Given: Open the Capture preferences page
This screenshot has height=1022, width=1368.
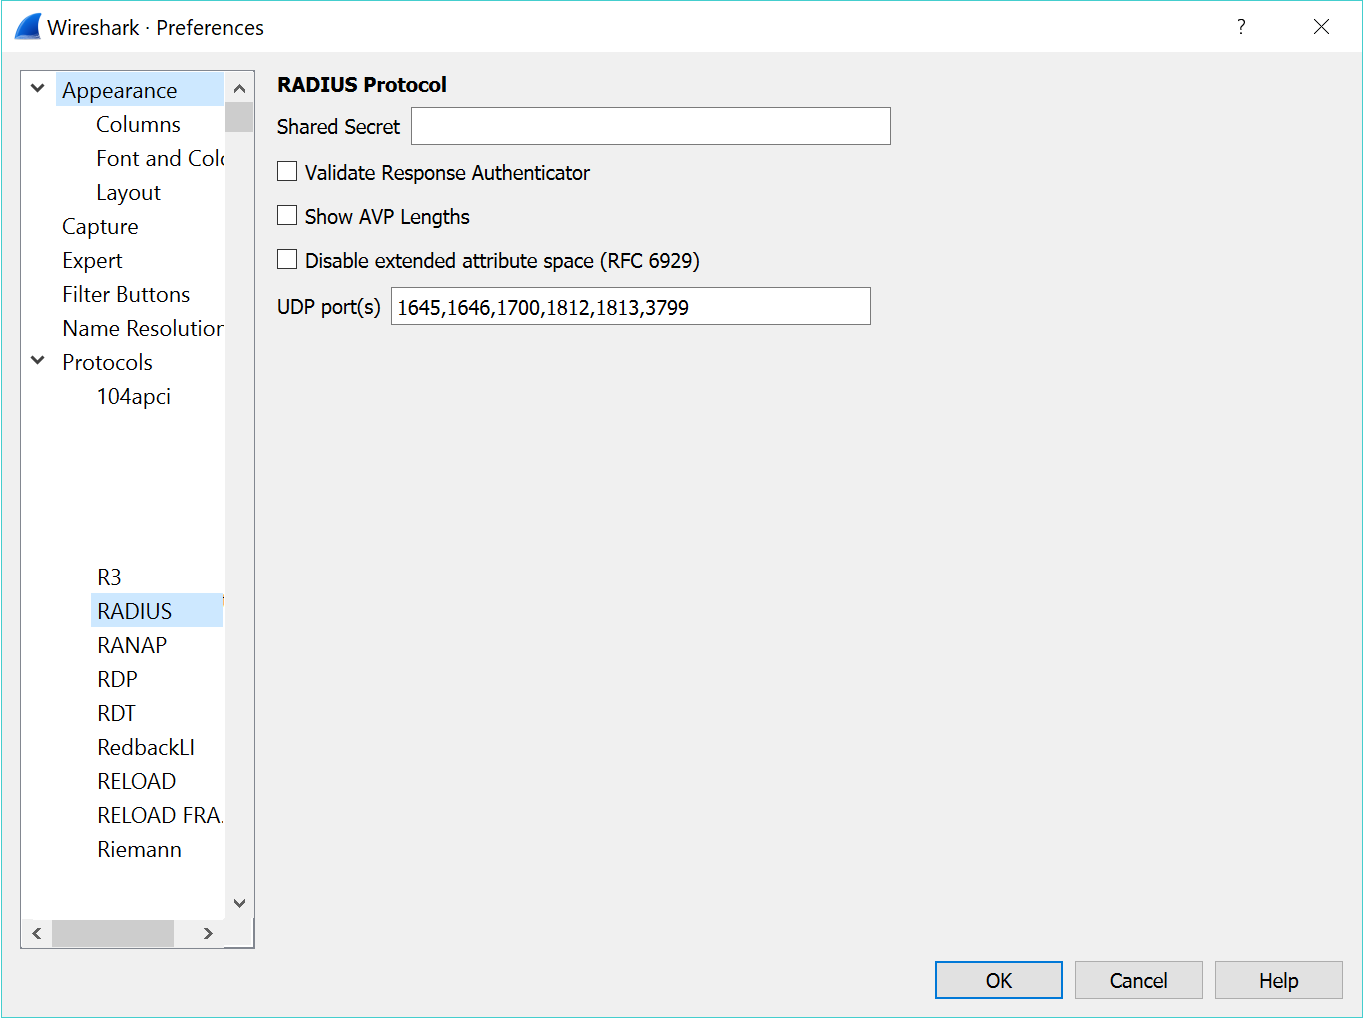Looking at the screenshot, I should point(100,227).
